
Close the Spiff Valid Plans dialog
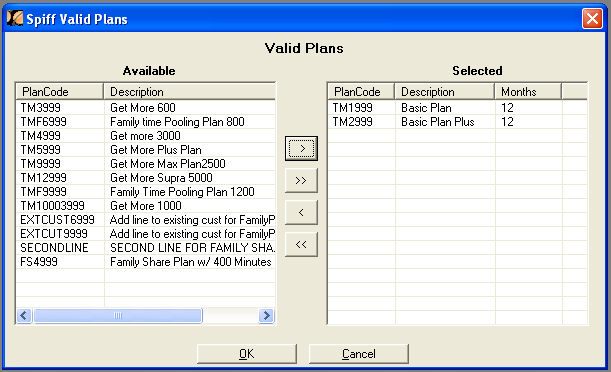592,18
